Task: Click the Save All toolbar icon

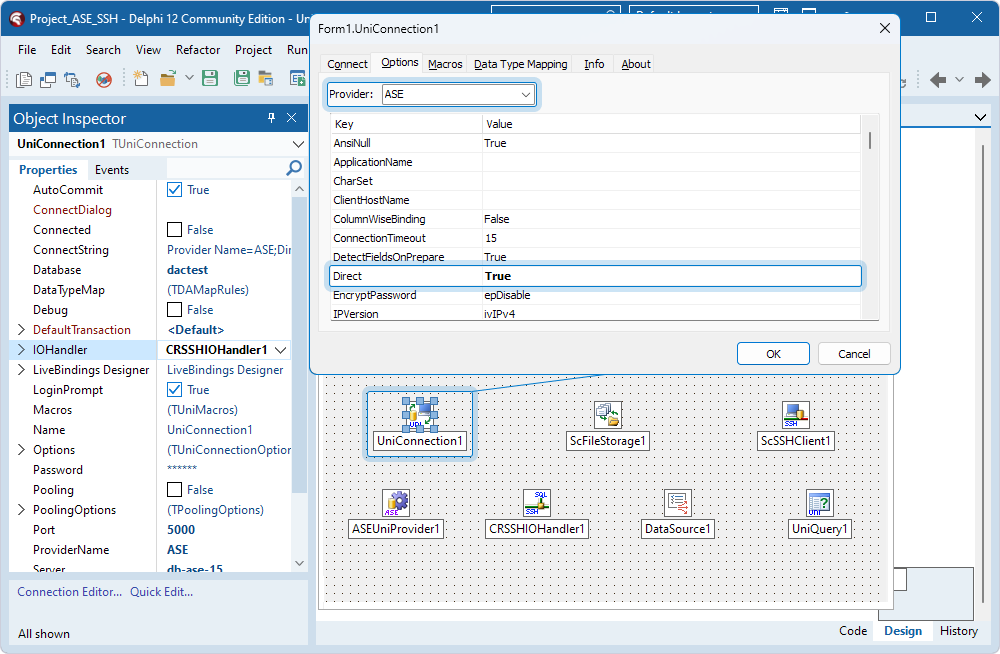Action: click(241, 78)
